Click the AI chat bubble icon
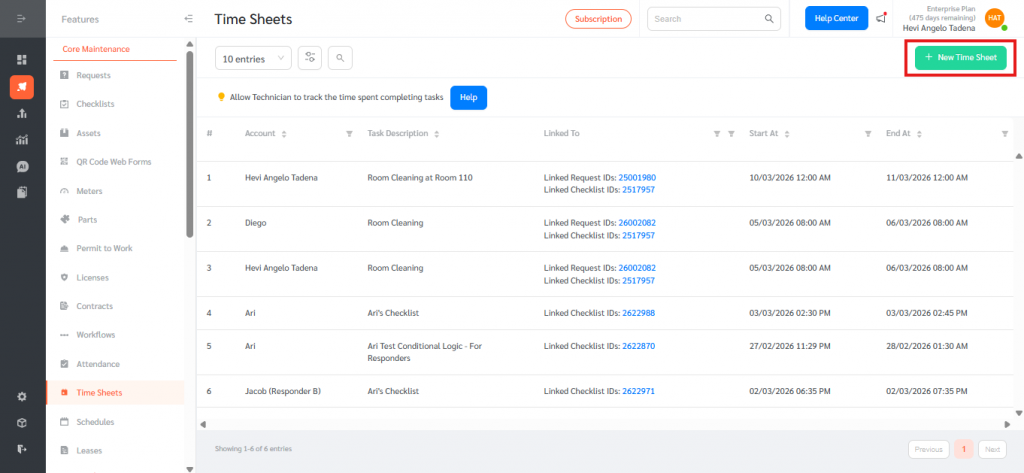The image size is (1024, 473). tap(22, 166)
